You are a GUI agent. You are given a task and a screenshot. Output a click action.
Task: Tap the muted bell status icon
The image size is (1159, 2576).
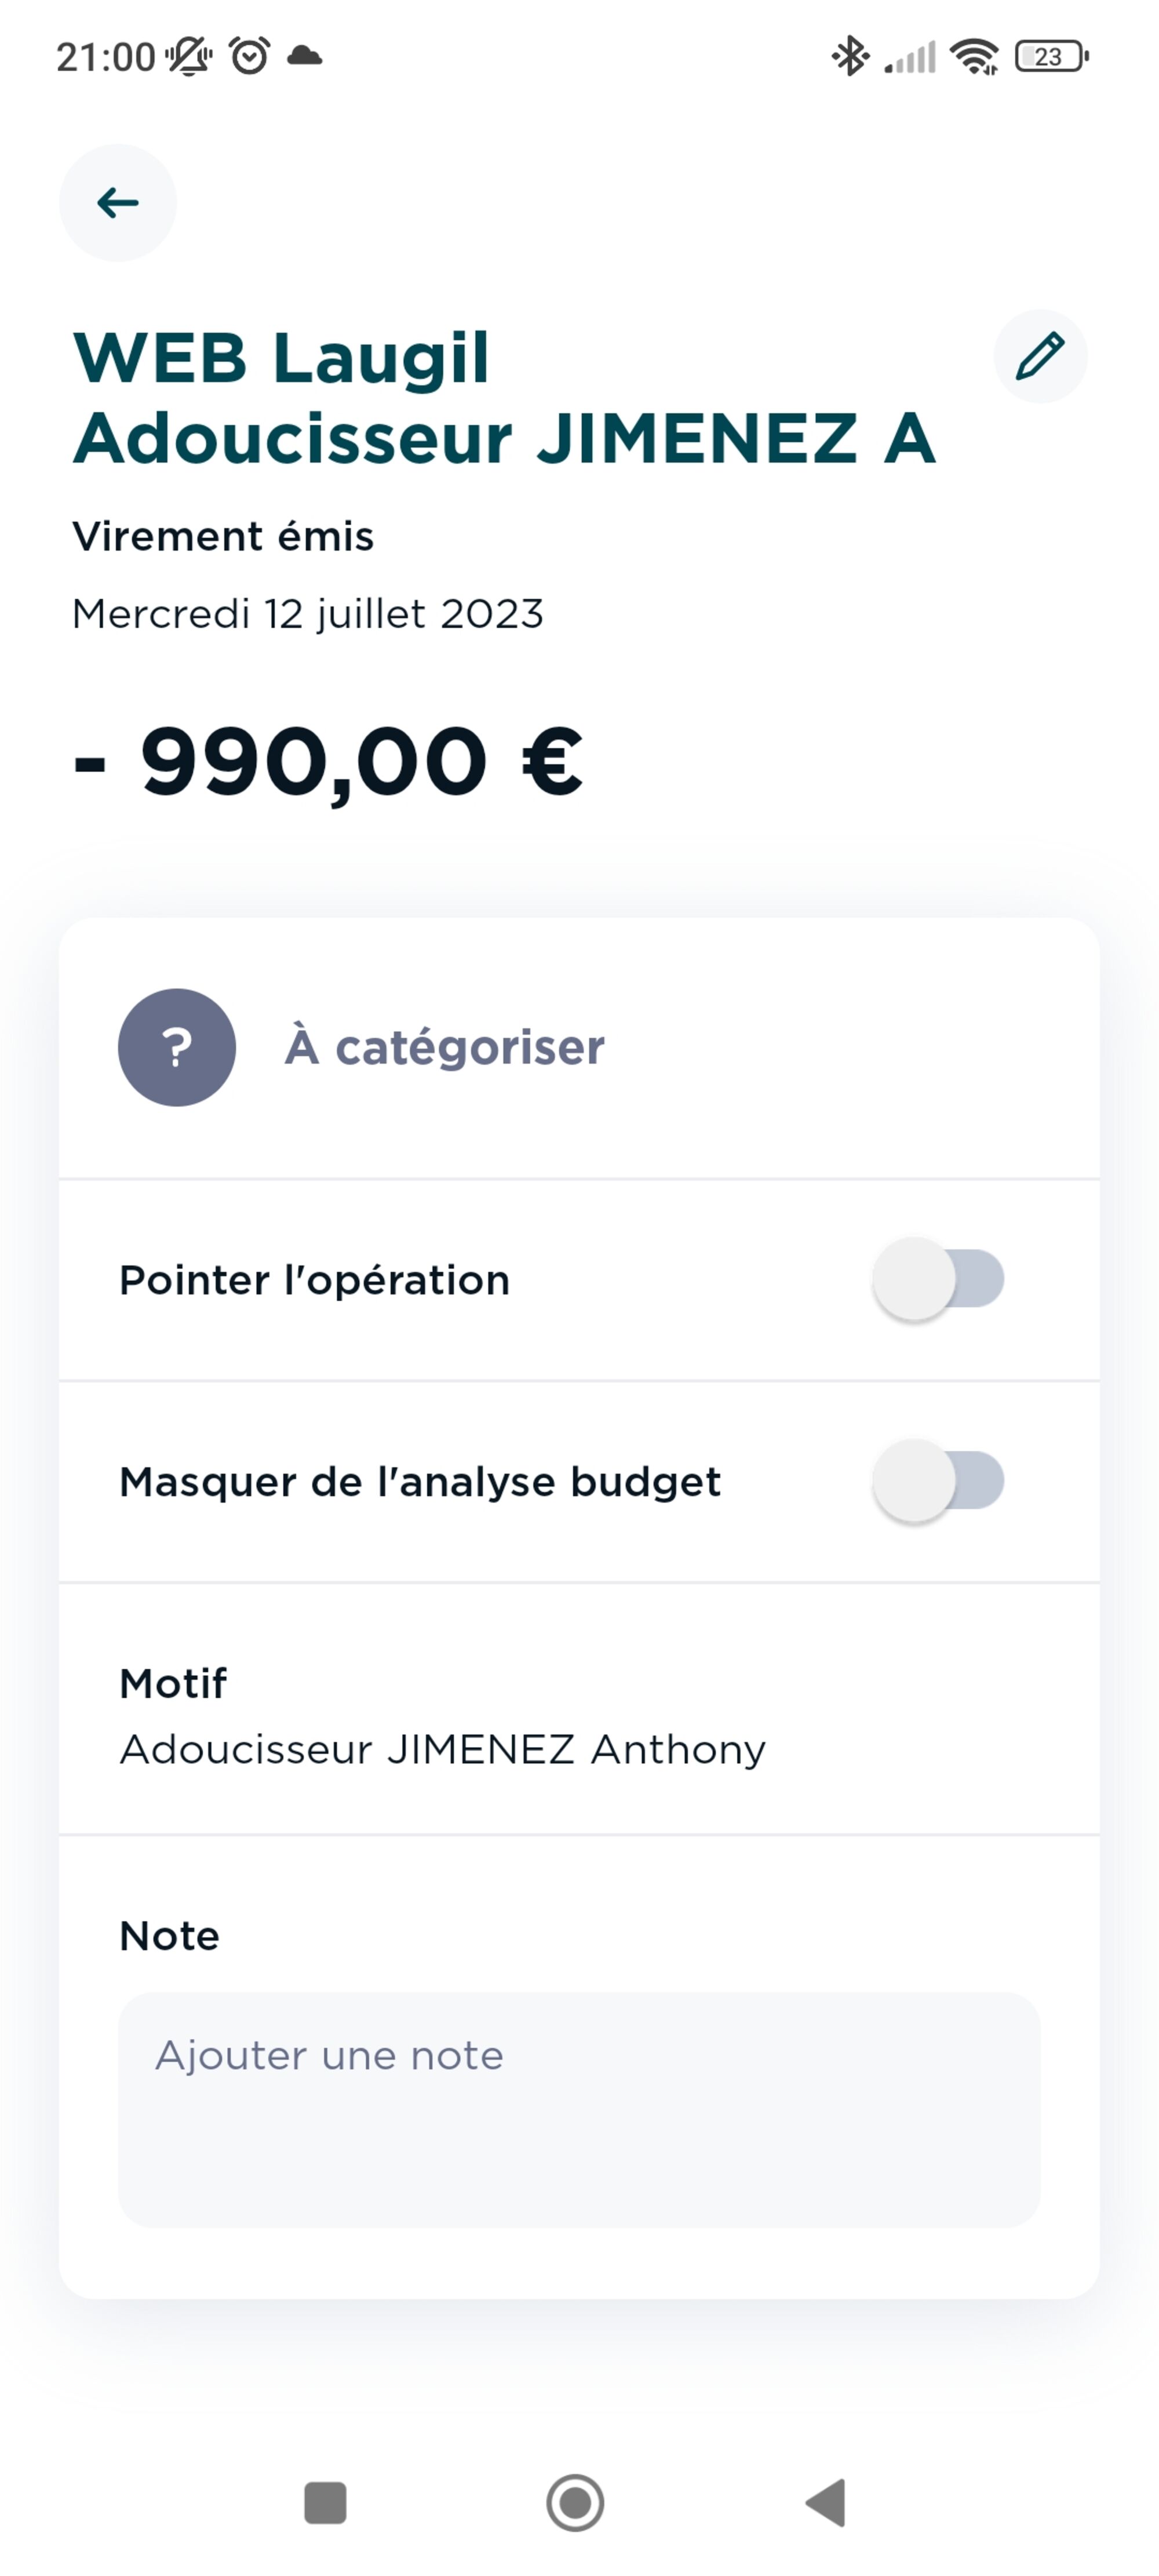point(189,56)
